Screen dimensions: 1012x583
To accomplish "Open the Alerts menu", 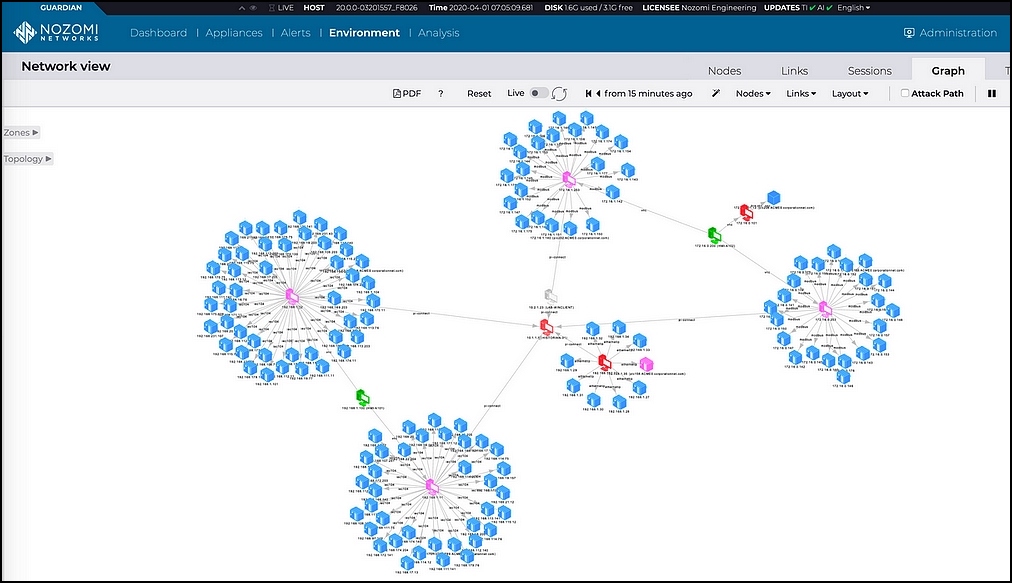I will coord(296,33).
